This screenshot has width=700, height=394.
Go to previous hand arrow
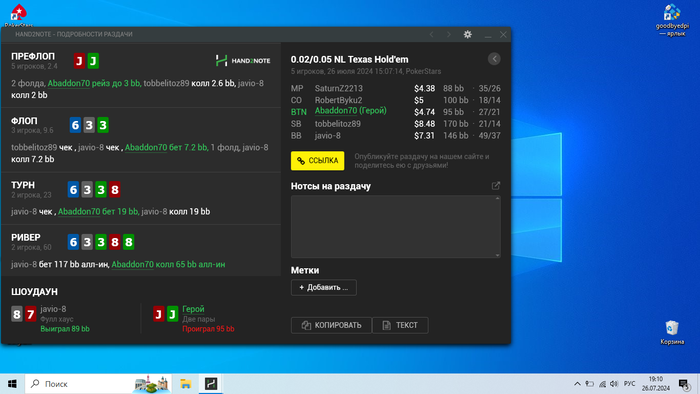pyautogui.click(x=431, y=34)
